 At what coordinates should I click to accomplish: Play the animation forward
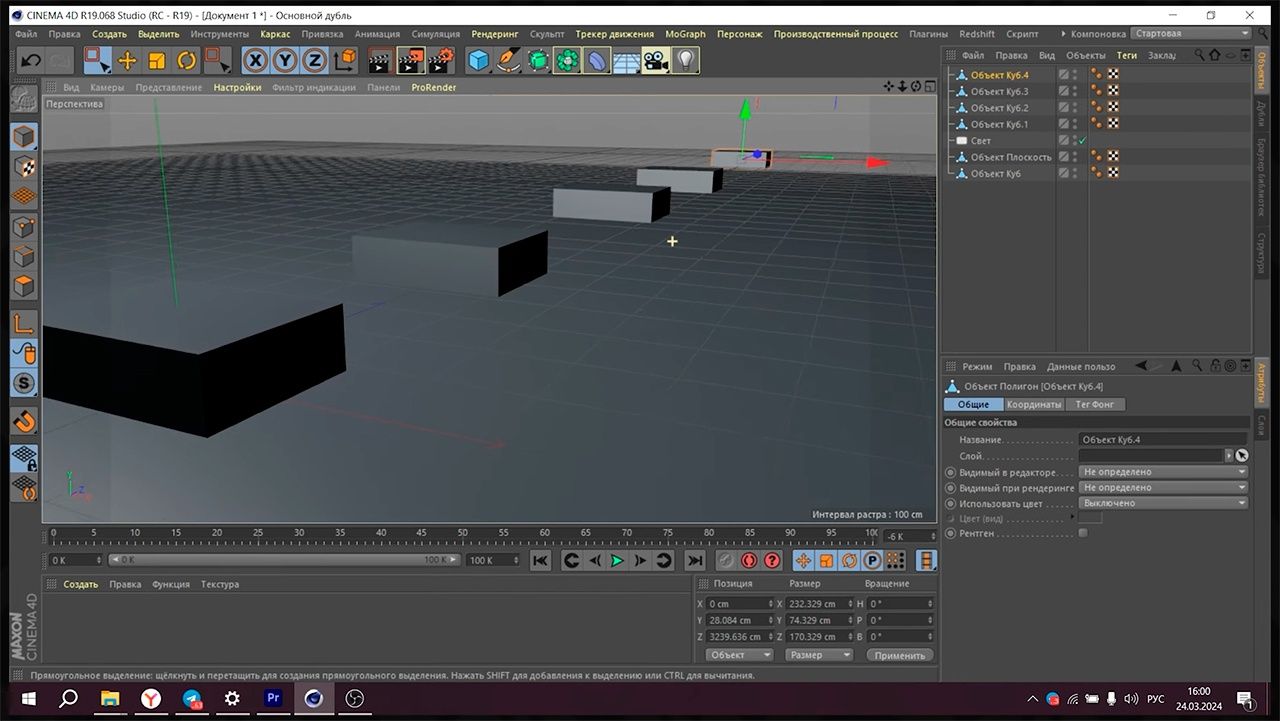click(x=617, y=561)
